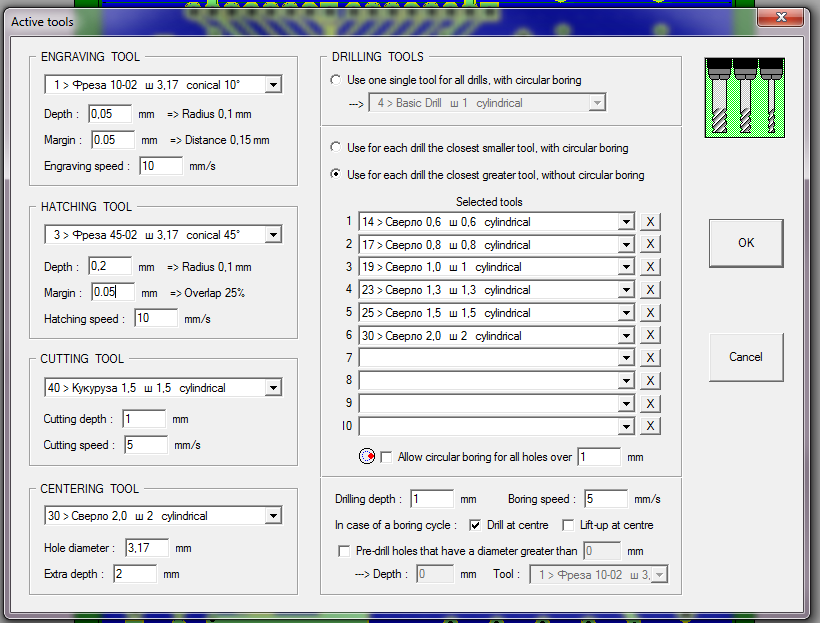Clear selected drill tool in row 4
Screen dimensions: 820x623
click(650, 290)
